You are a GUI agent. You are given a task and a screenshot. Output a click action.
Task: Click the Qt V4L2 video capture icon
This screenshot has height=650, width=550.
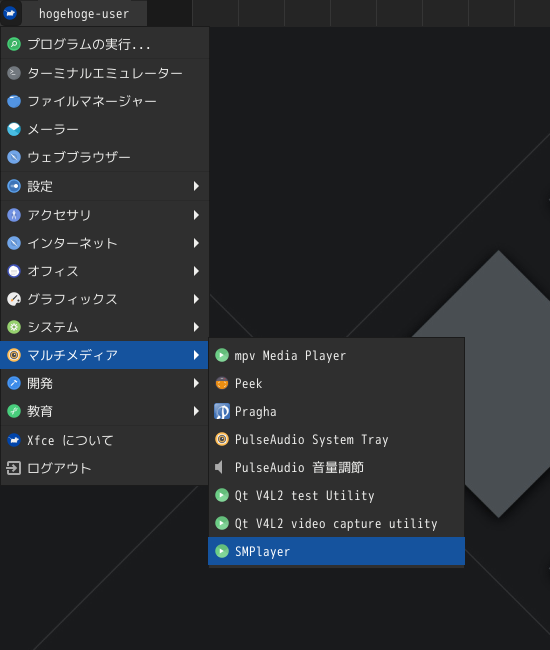click(222, 524)
